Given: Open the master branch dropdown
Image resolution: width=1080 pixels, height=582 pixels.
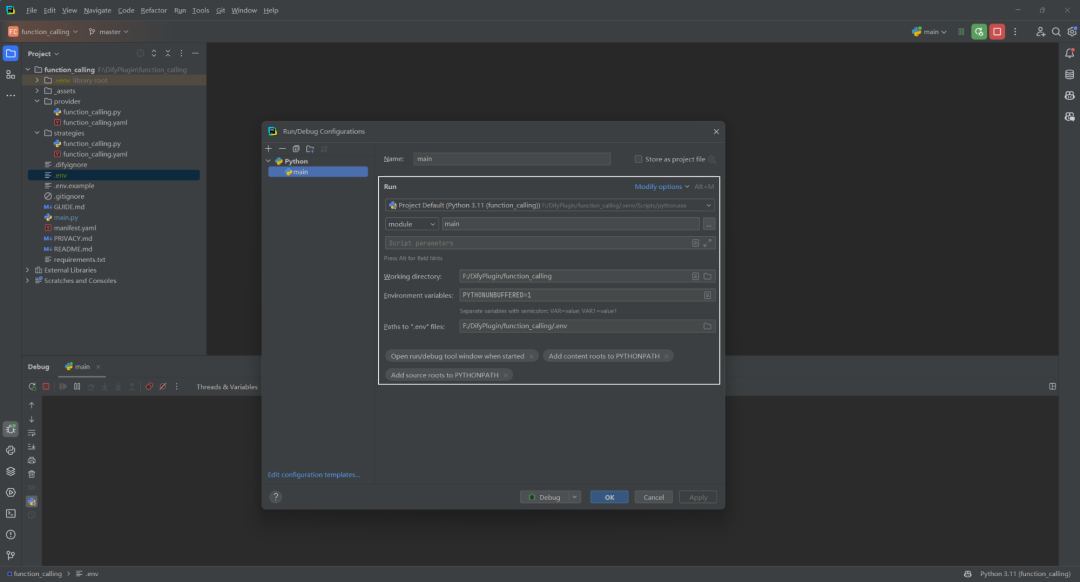Looking at the screenshot, I should [x=109, y=32].
